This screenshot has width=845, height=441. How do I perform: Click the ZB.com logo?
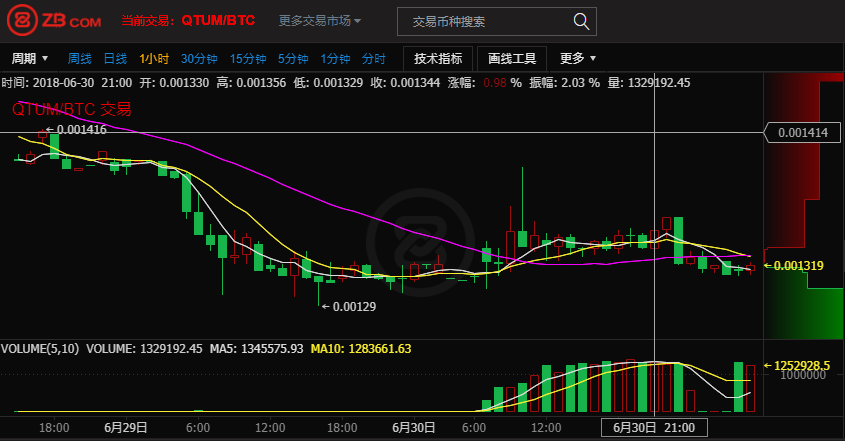coord(57,20)
